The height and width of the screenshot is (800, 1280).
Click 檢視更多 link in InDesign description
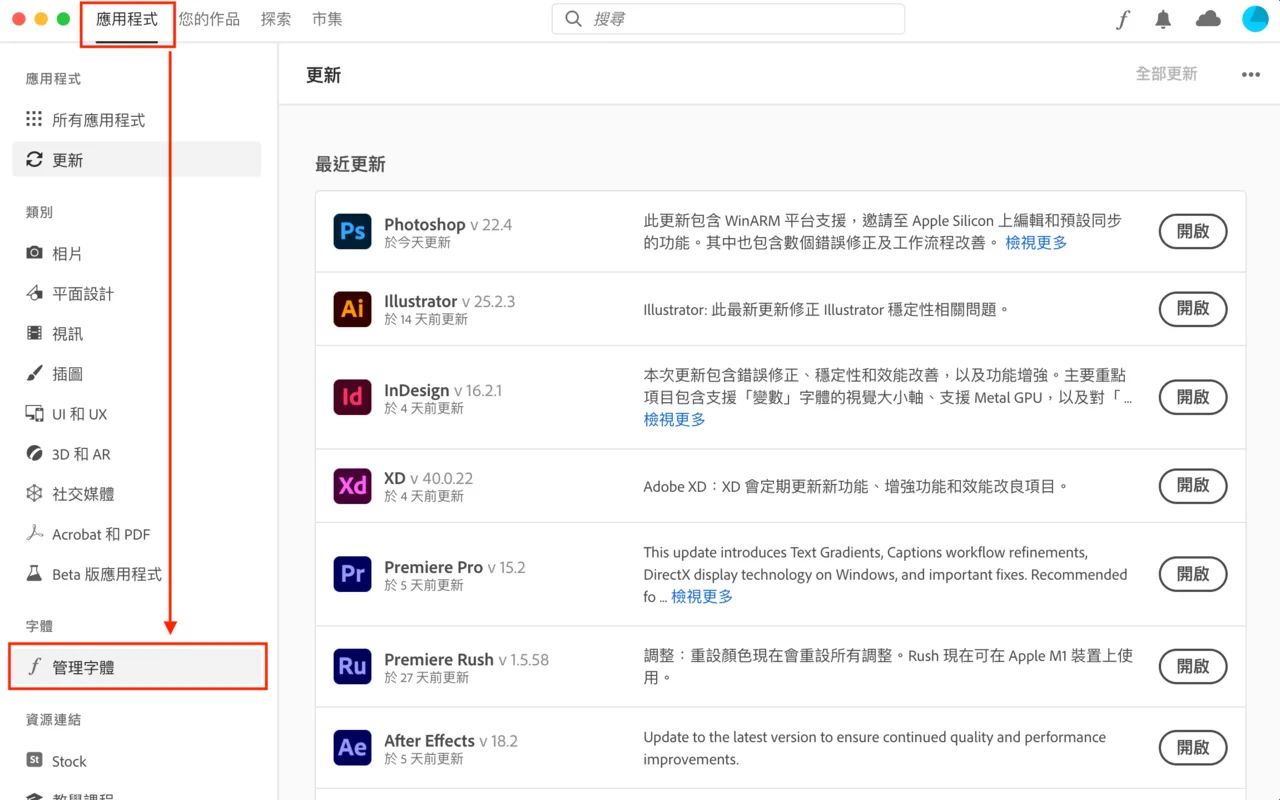pos(675,420)
